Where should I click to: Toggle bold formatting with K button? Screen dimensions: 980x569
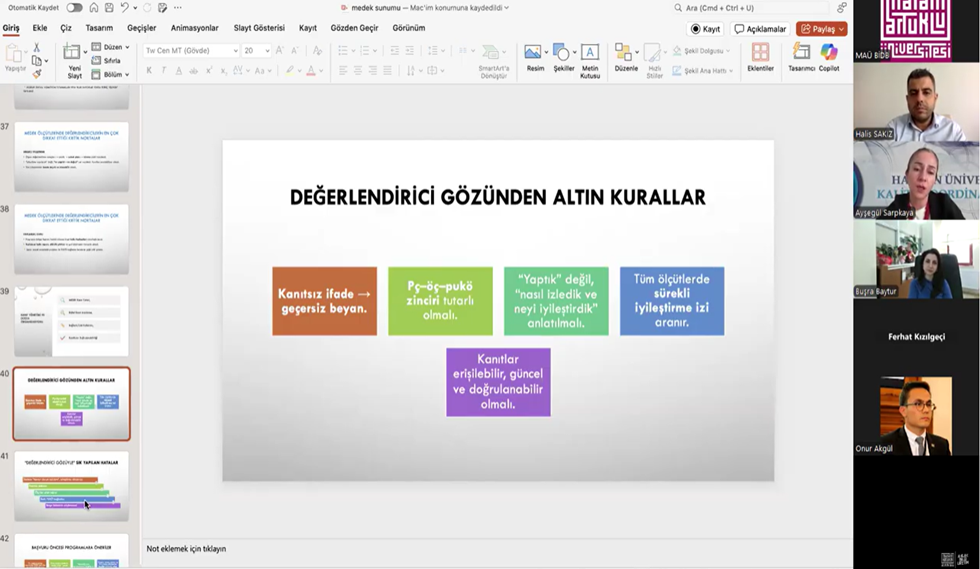click(x=149, y=71)
